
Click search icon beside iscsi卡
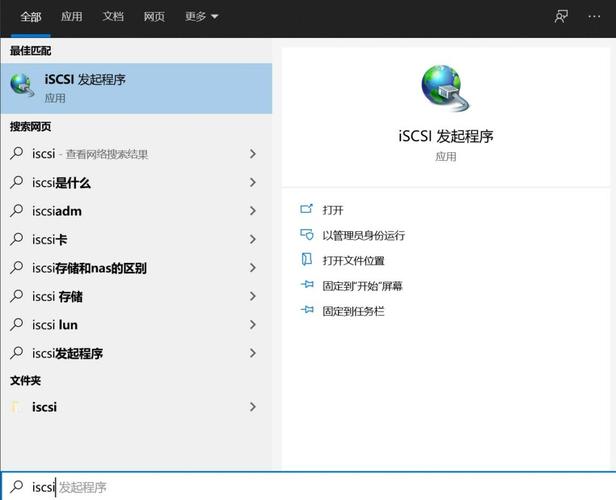pos(16,239)
